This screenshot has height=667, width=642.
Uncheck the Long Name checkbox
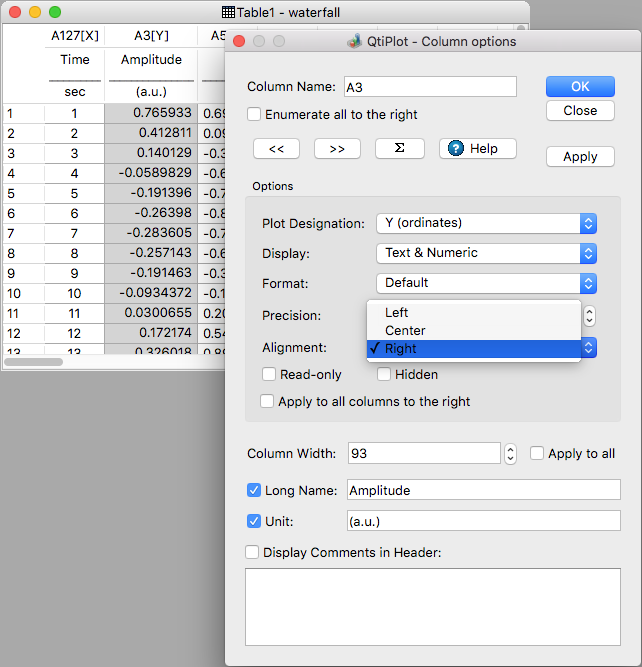coord(254,490)
